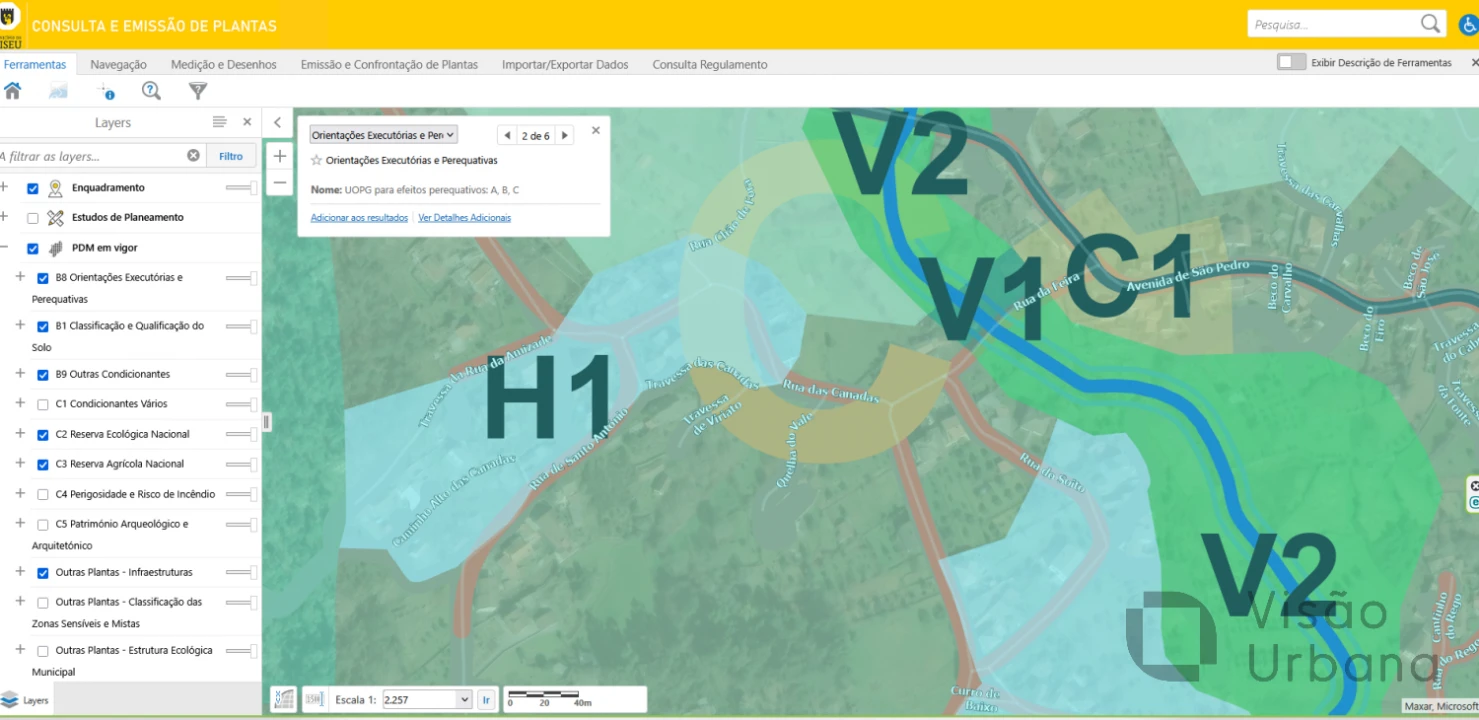Zoom out on the map
Screen dimensions: 1479x720
click(x=280, y=182)
